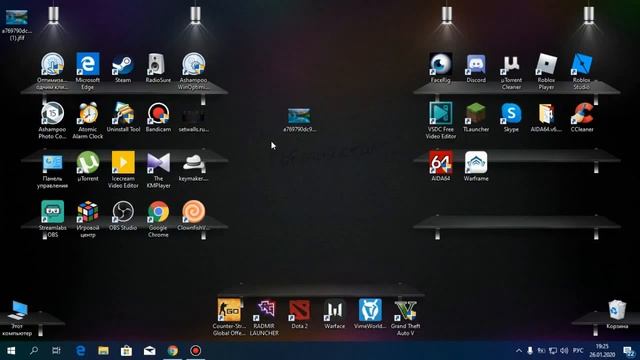Click the Discord desktop shortcut
The image size is (640, 360).
tap(476, 68)
